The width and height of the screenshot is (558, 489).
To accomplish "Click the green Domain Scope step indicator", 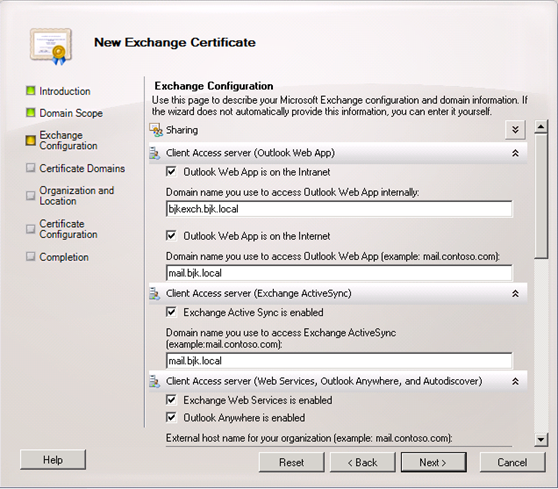I will (31, 113).
